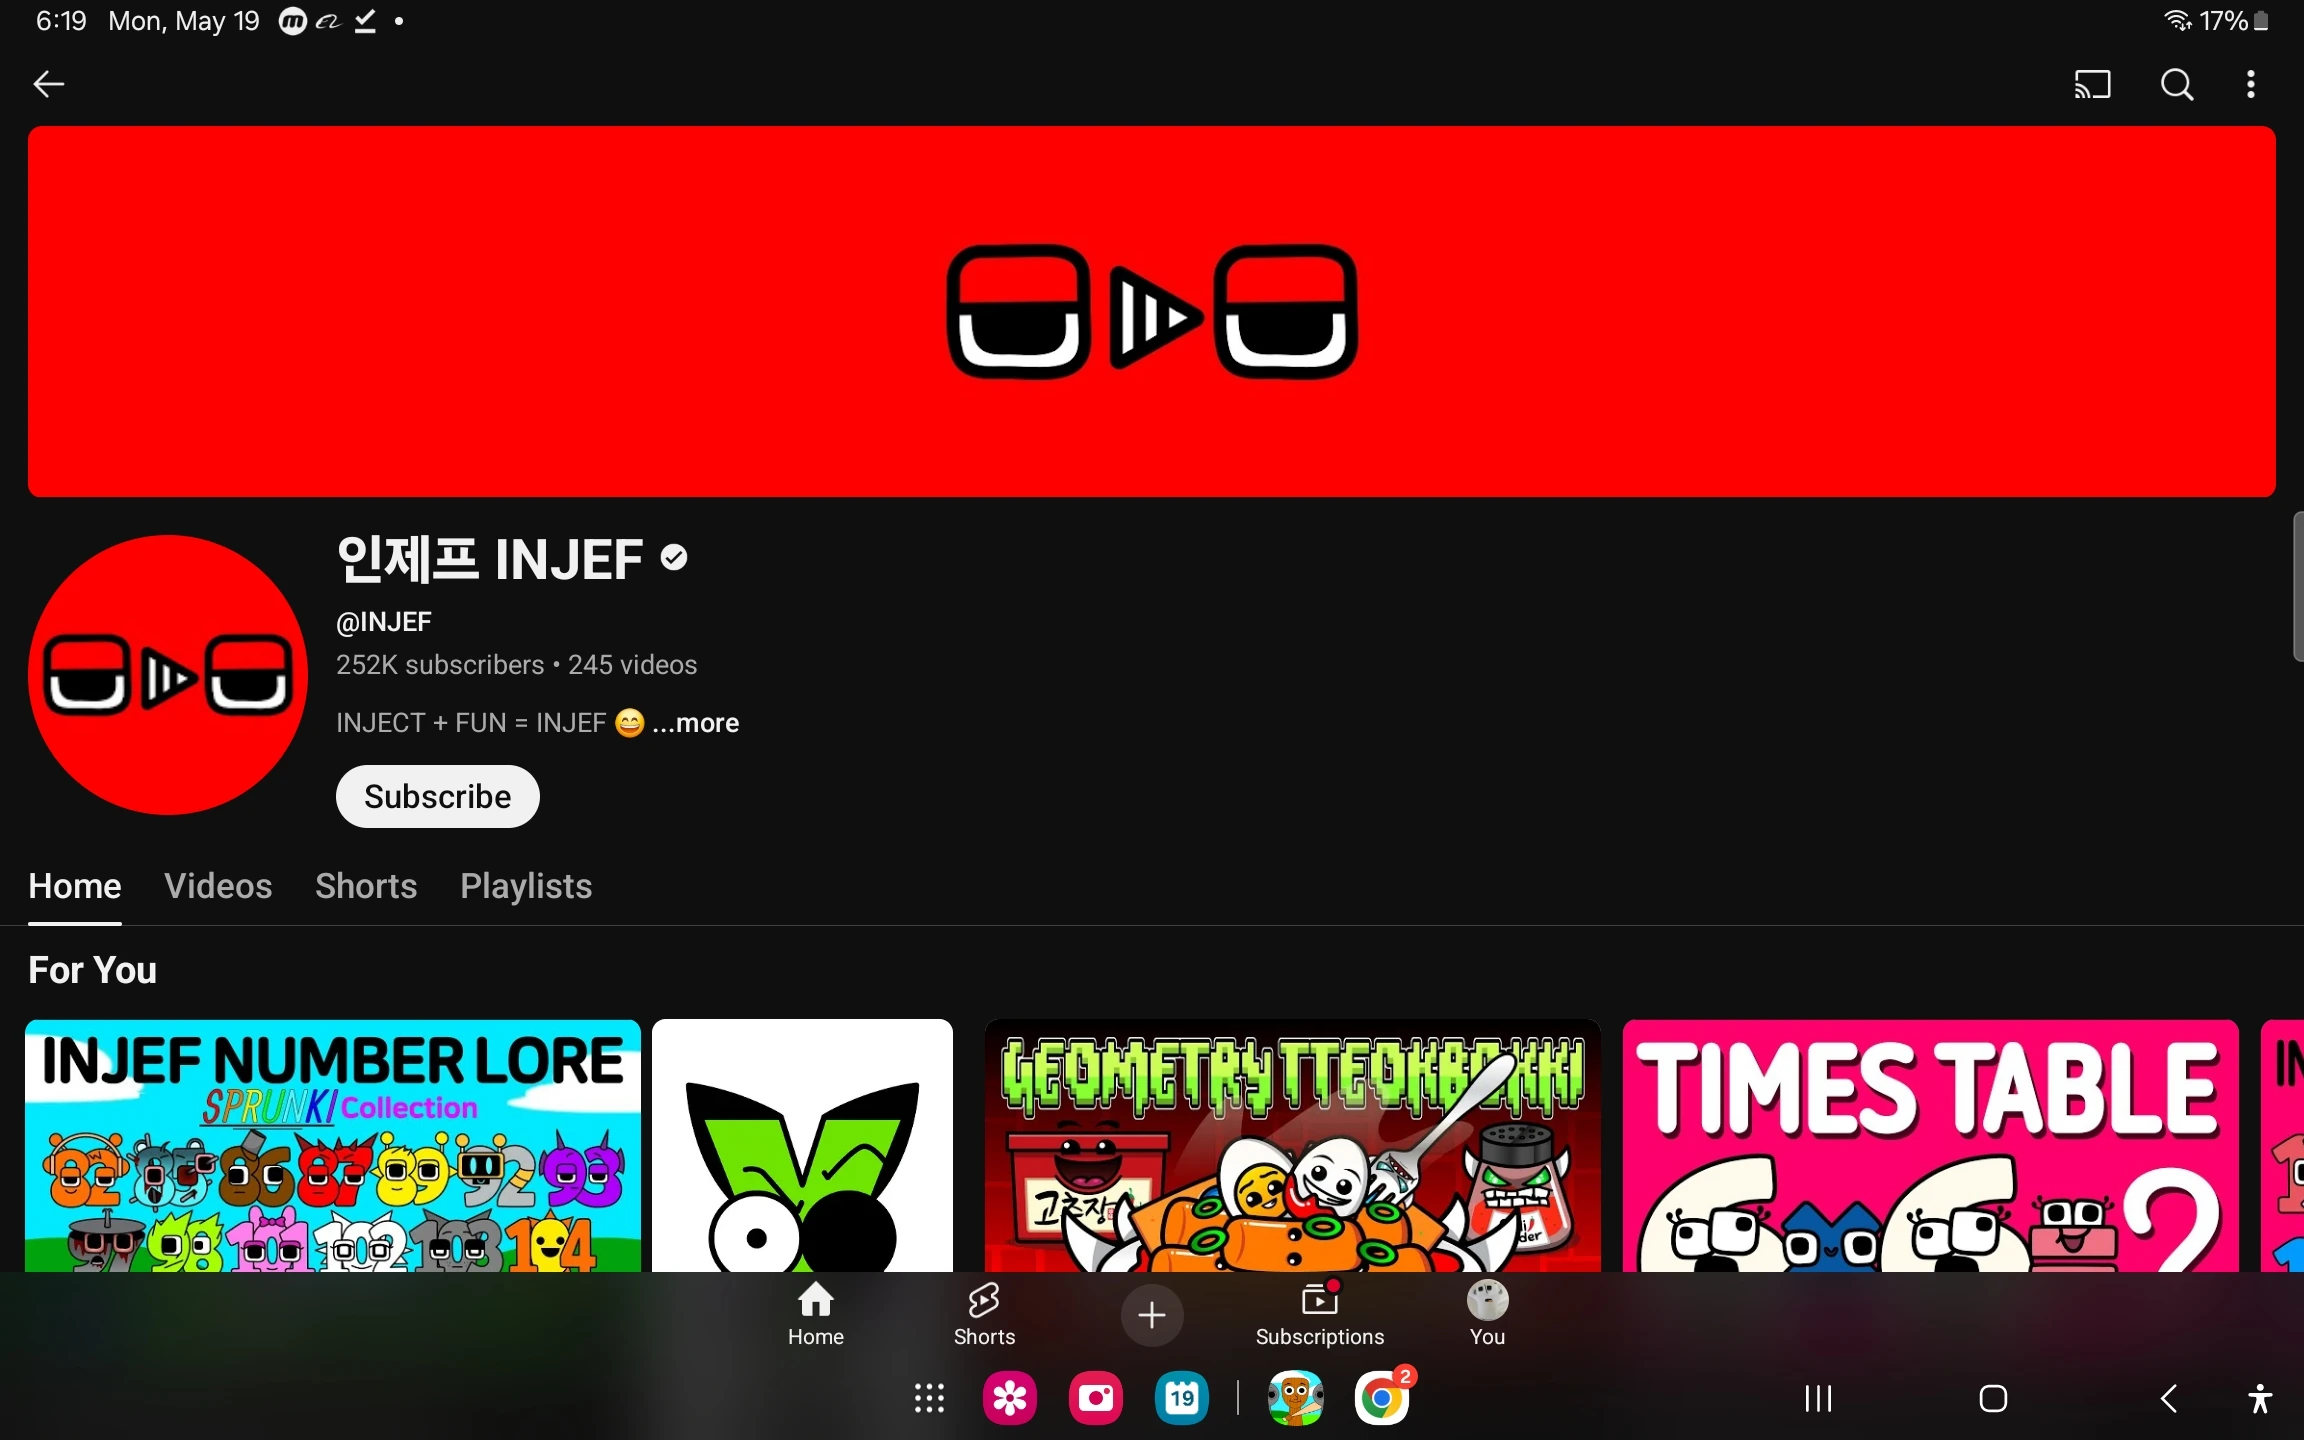This screenshot has width=2304, height=1440.
Task: Open Shorts from bottom navigation
Action: (x=984, y=1314)
